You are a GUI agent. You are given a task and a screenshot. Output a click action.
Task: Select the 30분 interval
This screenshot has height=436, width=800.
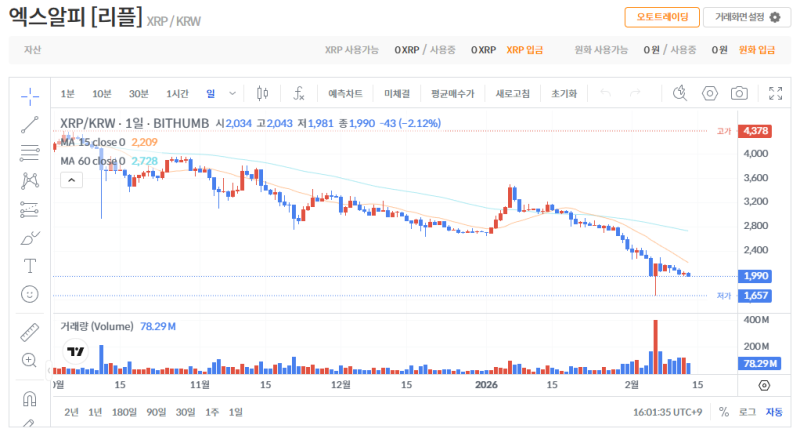pyautogui.click(x=138, y=93)
